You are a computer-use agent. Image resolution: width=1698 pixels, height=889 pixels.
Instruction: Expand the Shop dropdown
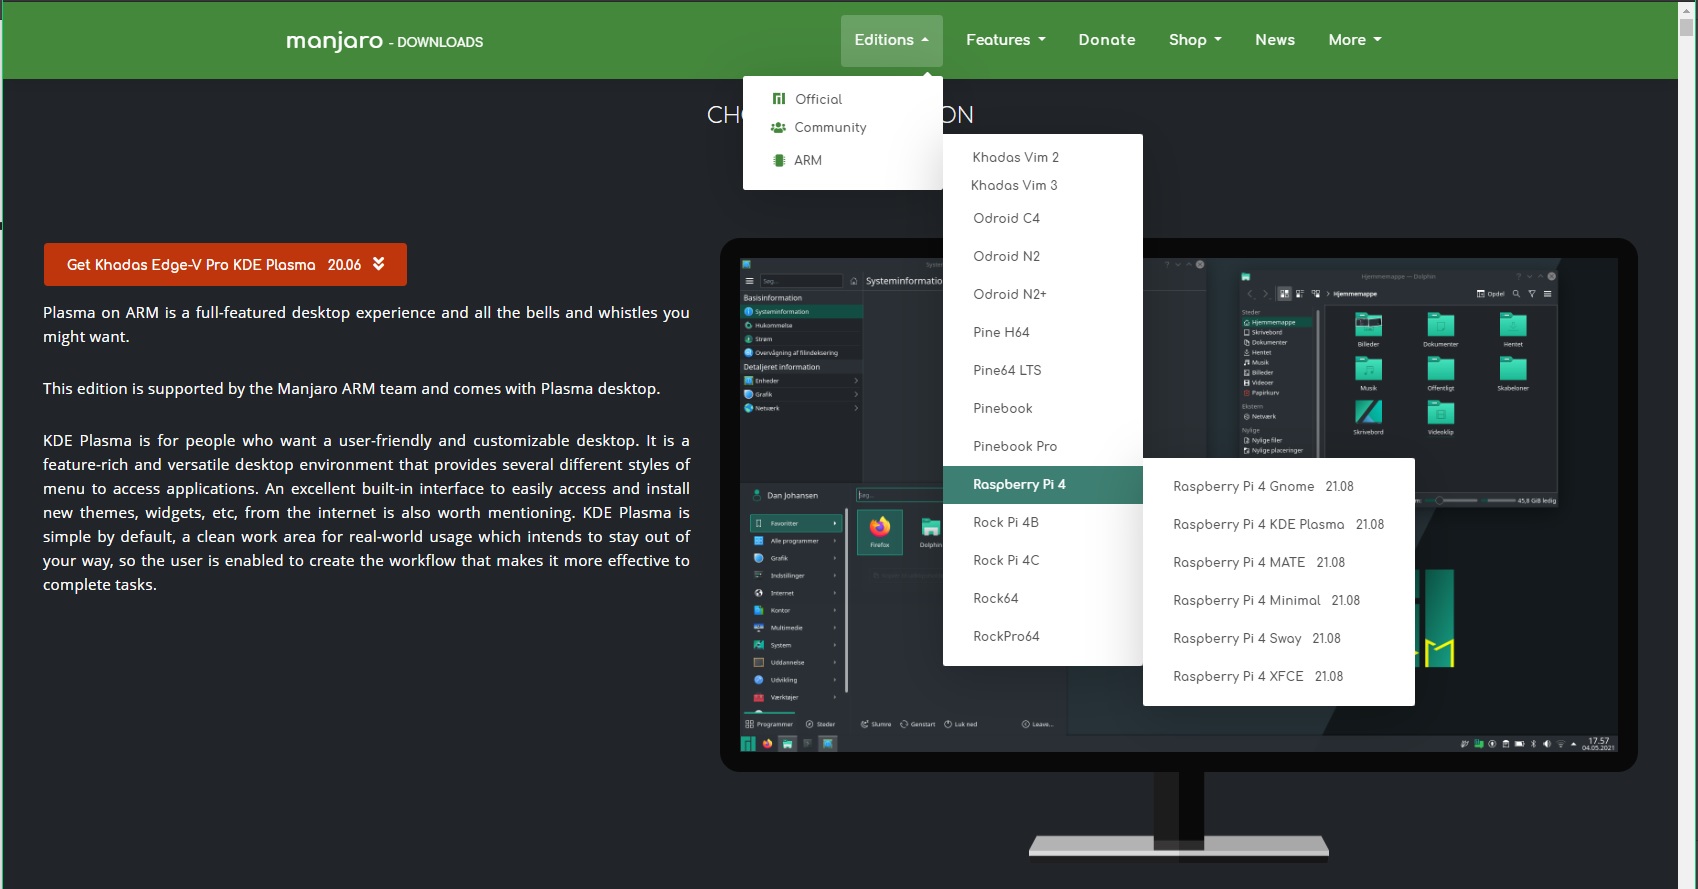pyautogui.click(x=1195, y=40)
